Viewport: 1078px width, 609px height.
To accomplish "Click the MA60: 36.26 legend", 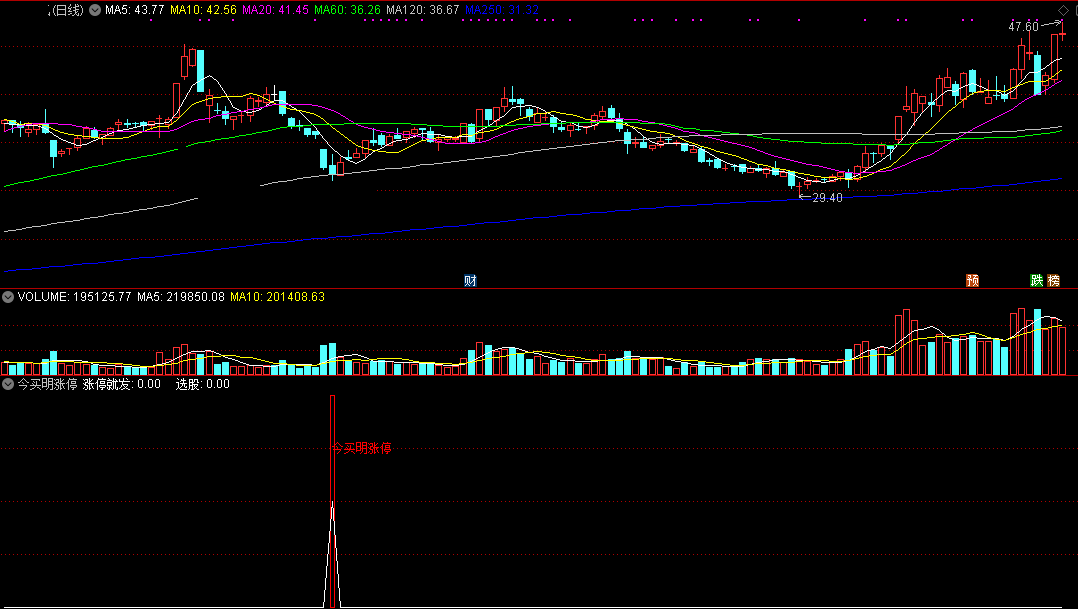I will coord(347,10).
